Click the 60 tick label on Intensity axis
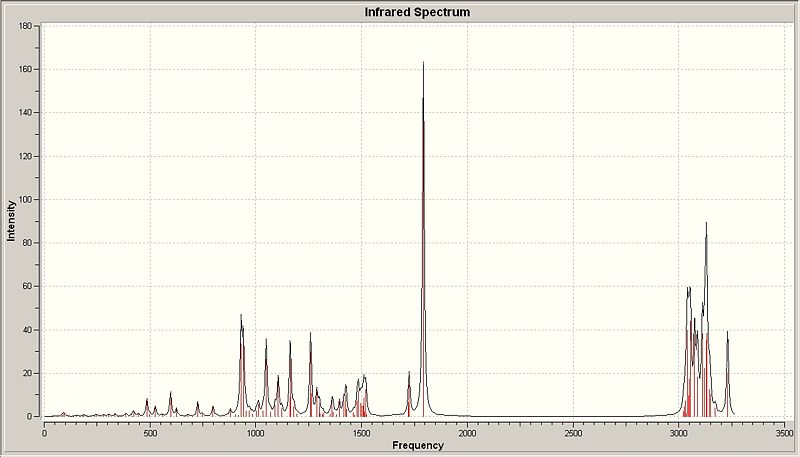This screenshot has height=457, width=800. (27, 286)
